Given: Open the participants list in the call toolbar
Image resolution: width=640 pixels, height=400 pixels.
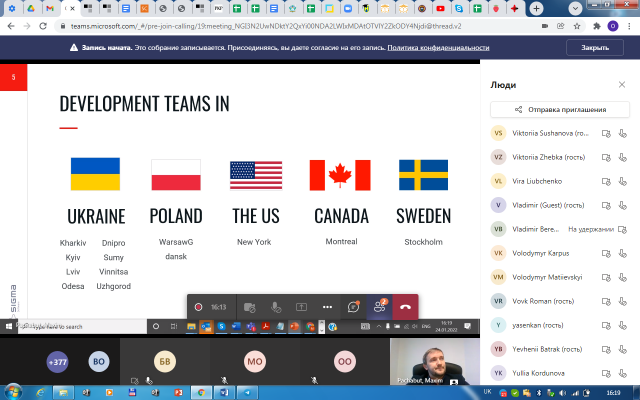Looking at the screenshot, I should coord(380,307).
